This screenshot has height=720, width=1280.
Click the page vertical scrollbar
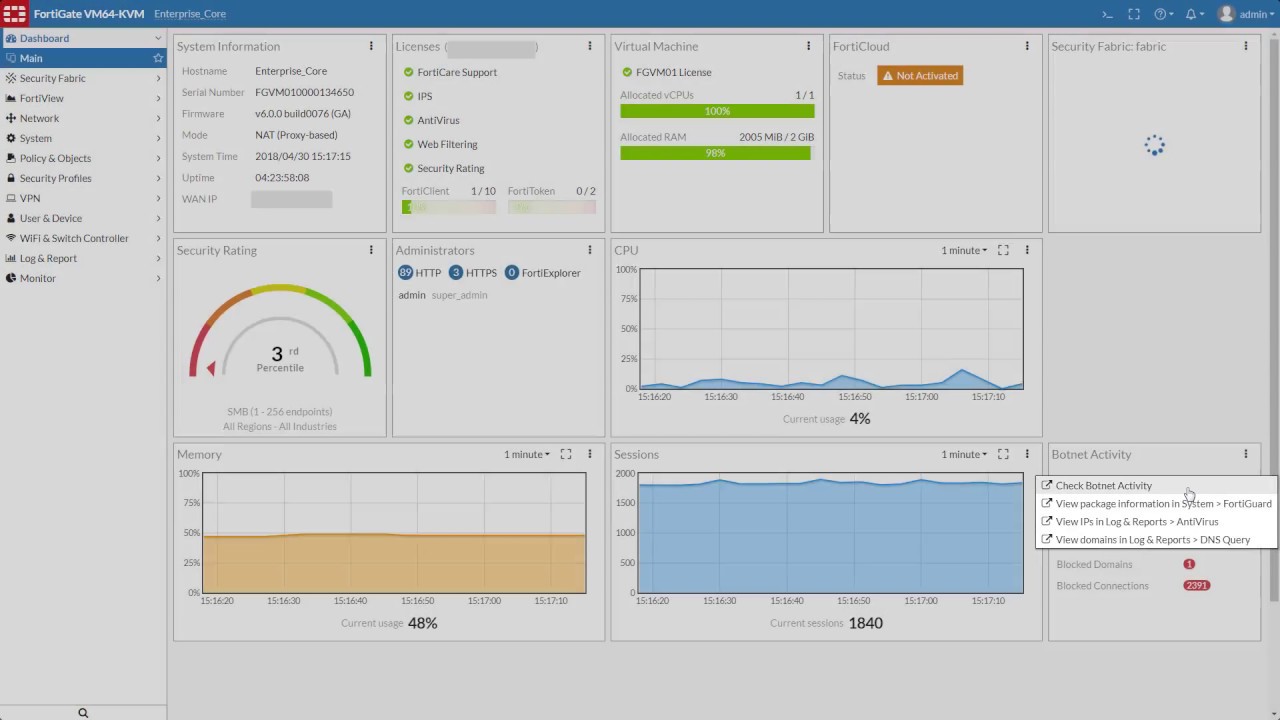point(1274,320)
